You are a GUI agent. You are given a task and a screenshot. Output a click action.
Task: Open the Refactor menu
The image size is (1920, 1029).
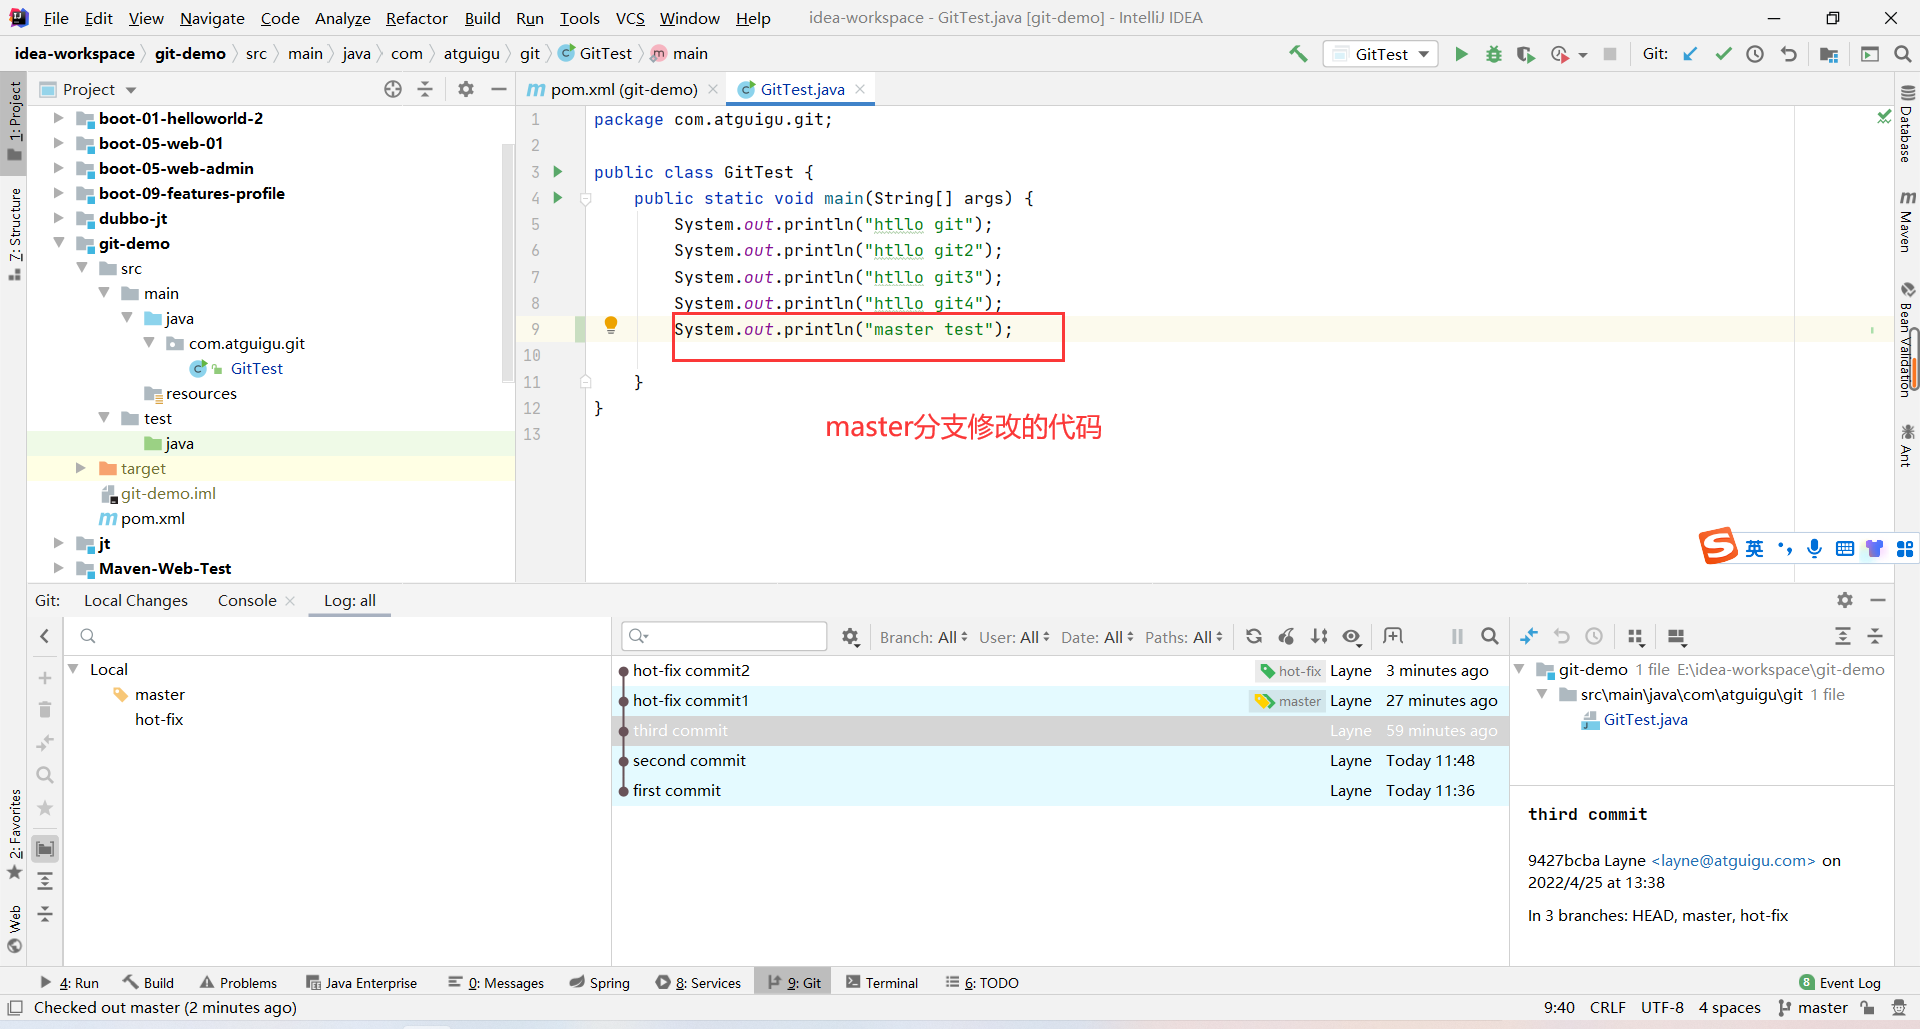point(417,18)
